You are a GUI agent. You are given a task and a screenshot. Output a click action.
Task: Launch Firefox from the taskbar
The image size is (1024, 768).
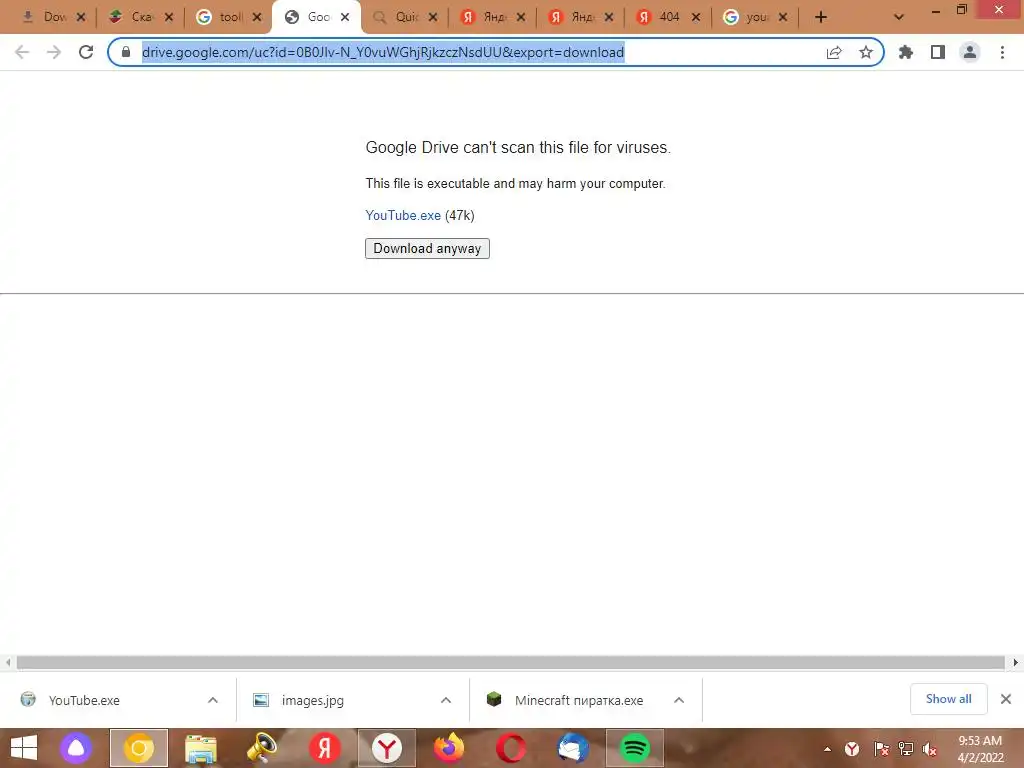[x=449, y=748]
